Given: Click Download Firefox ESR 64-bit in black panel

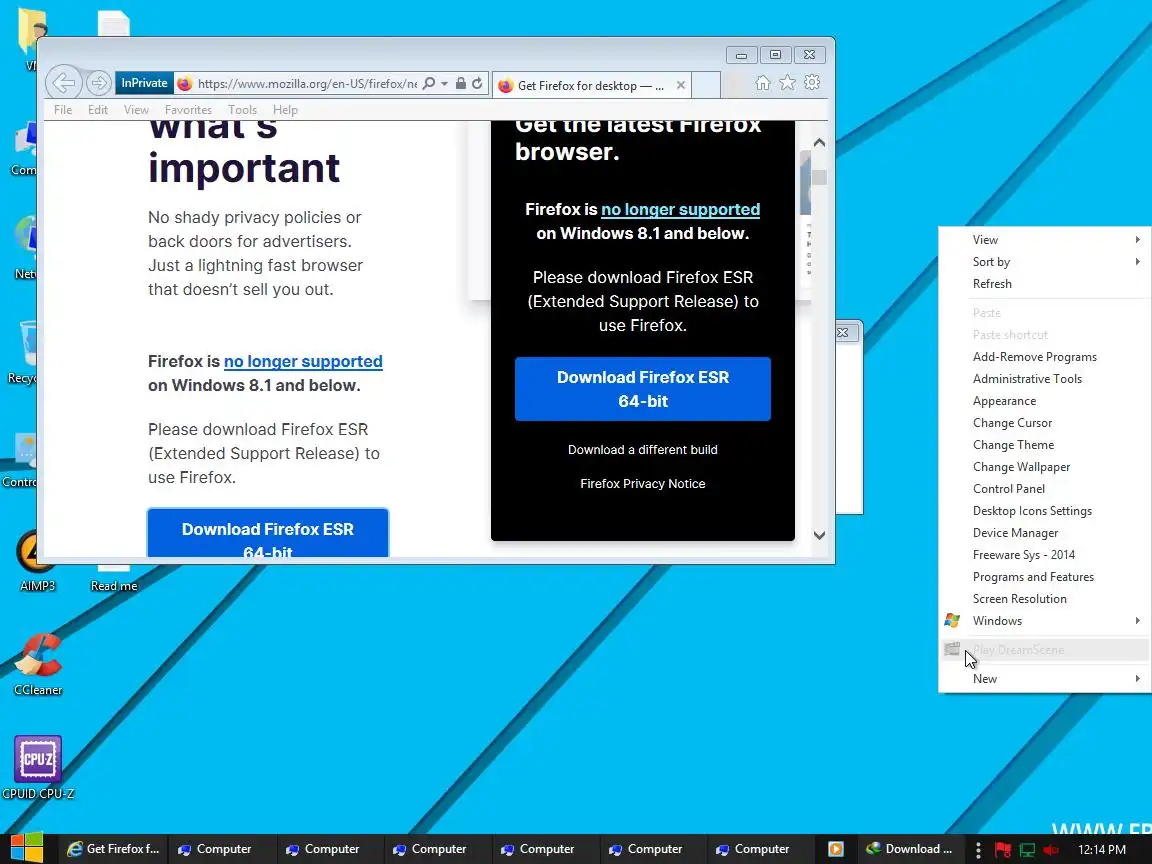Looking at the screenshot, I should click(642, 389).
